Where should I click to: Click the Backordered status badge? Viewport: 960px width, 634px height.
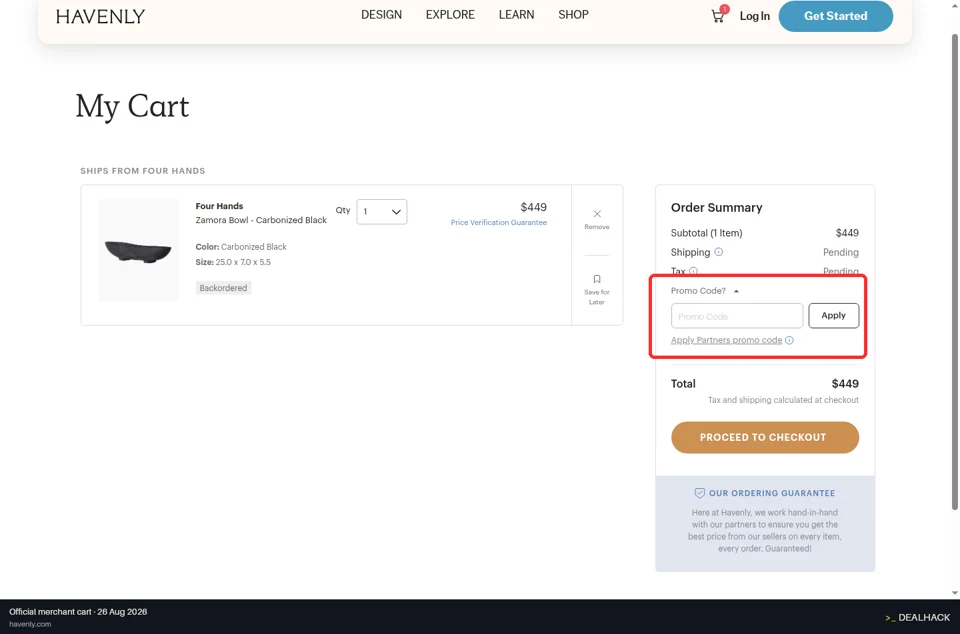223,288
